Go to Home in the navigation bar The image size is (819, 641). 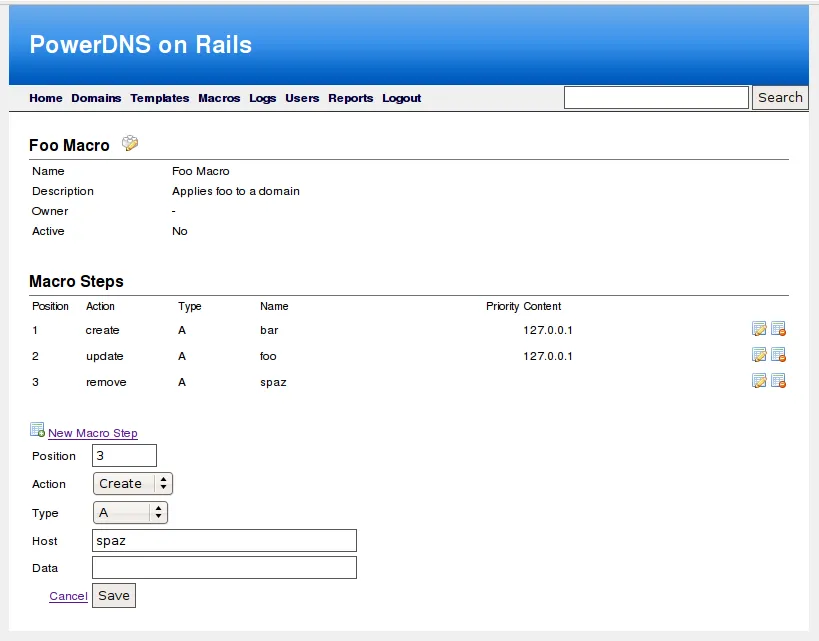46,98
